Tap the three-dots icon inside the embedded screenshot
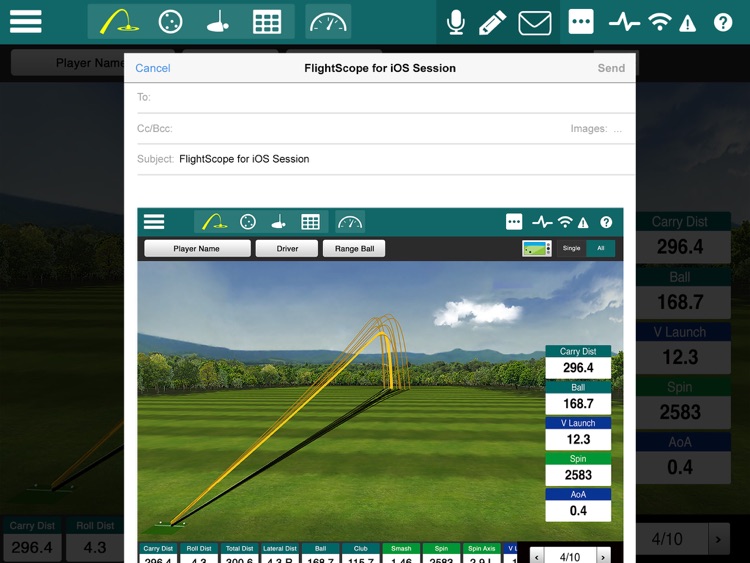The height and width of the screenshot is (563, 750). click(514, 222)
